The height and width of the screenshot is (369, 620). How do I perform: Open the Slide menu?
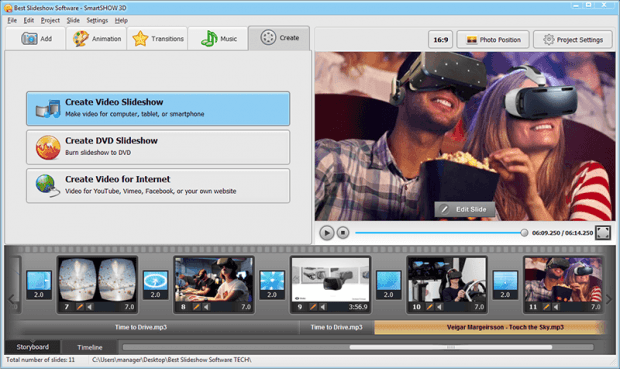(x=73, y=20)
